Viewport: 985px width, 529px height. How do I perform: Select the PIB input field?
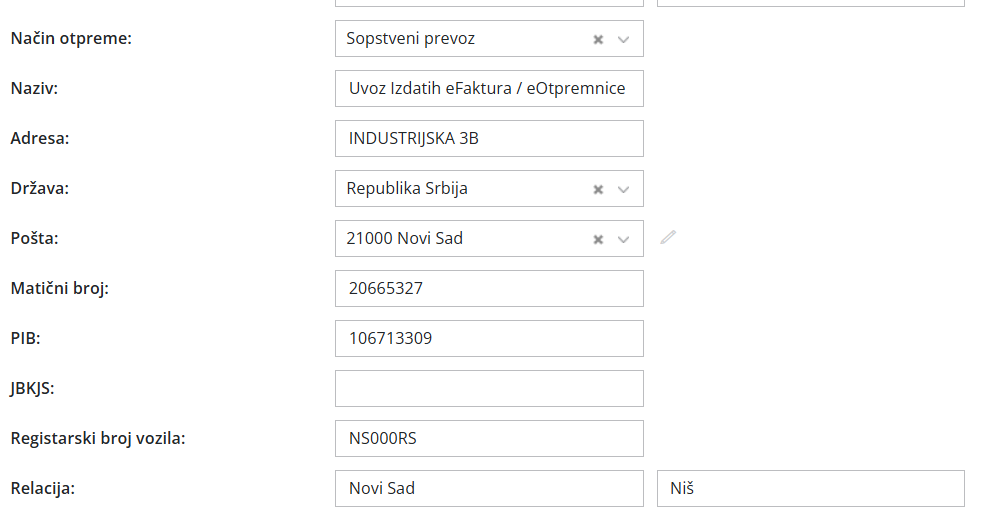(x=489, y=338)
